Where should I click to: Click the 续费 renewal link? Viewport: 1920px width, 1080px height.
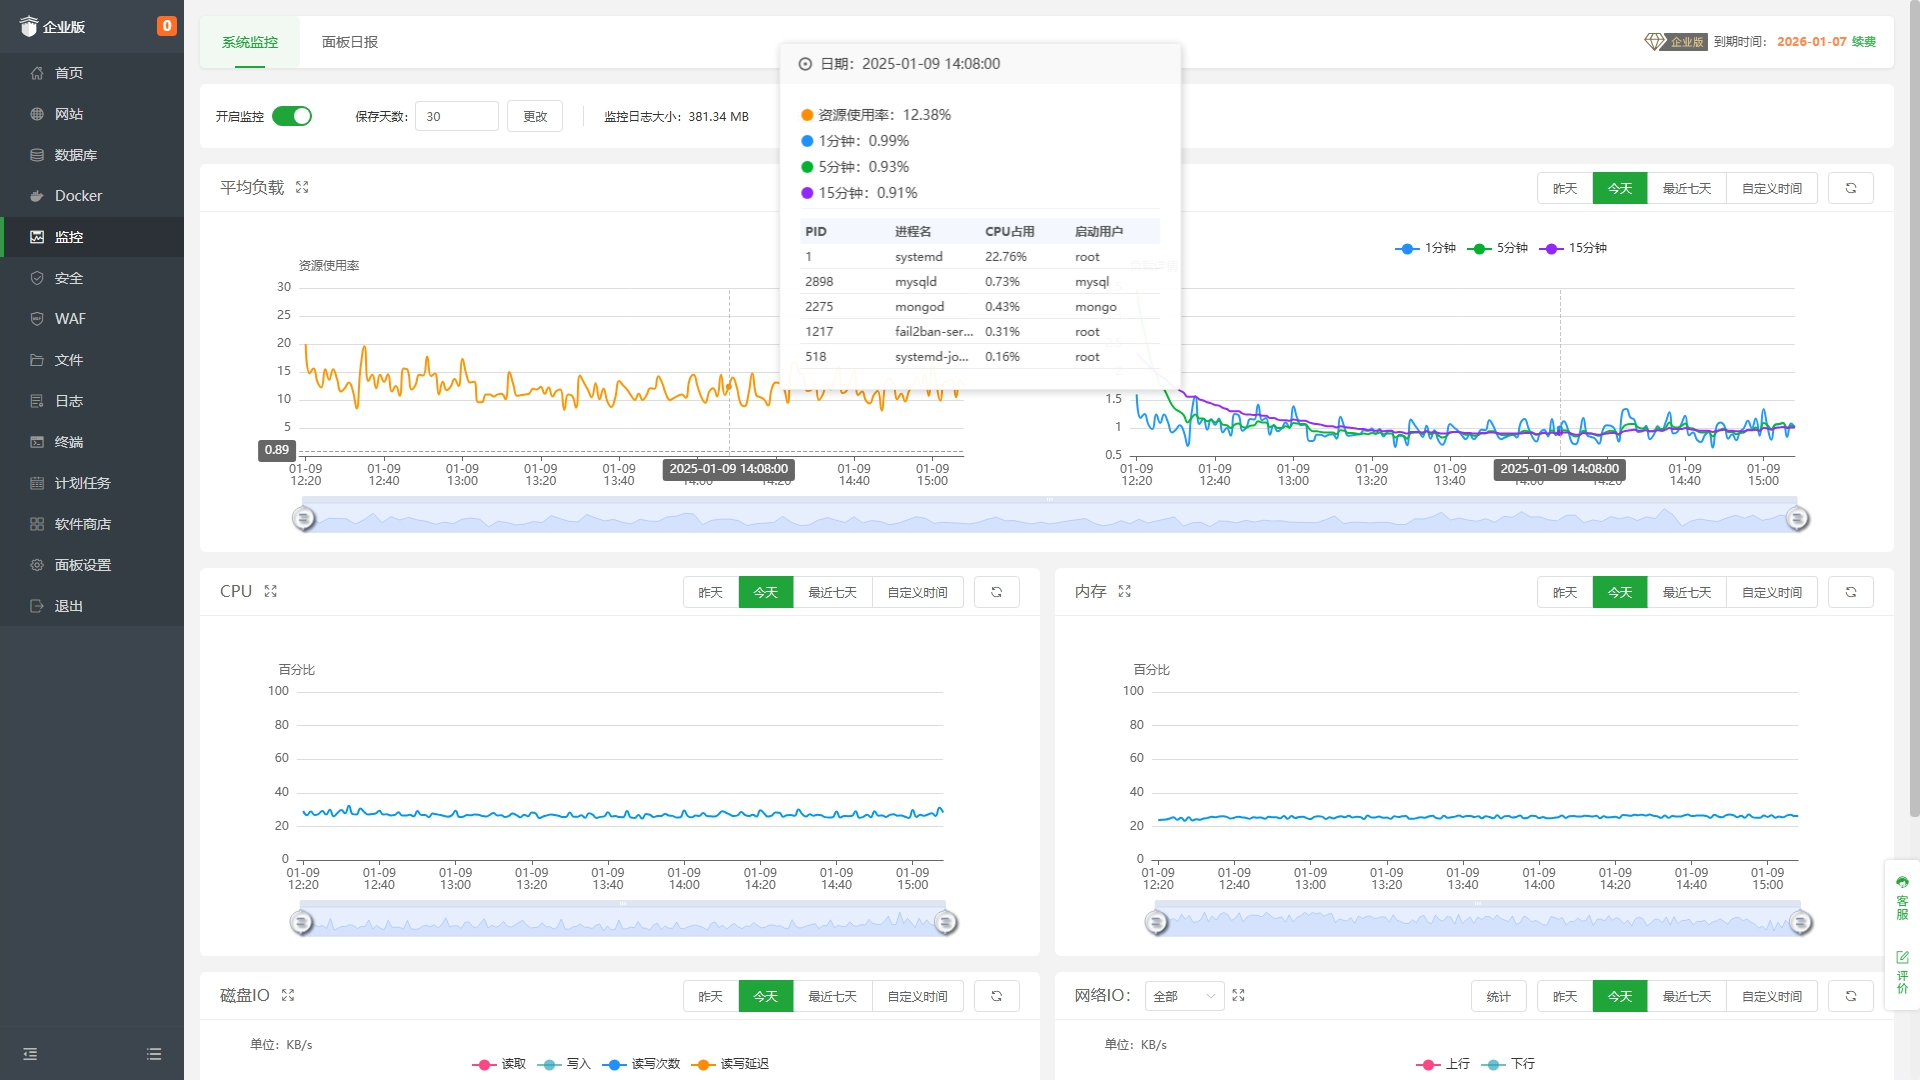[x=1863, y=42]
